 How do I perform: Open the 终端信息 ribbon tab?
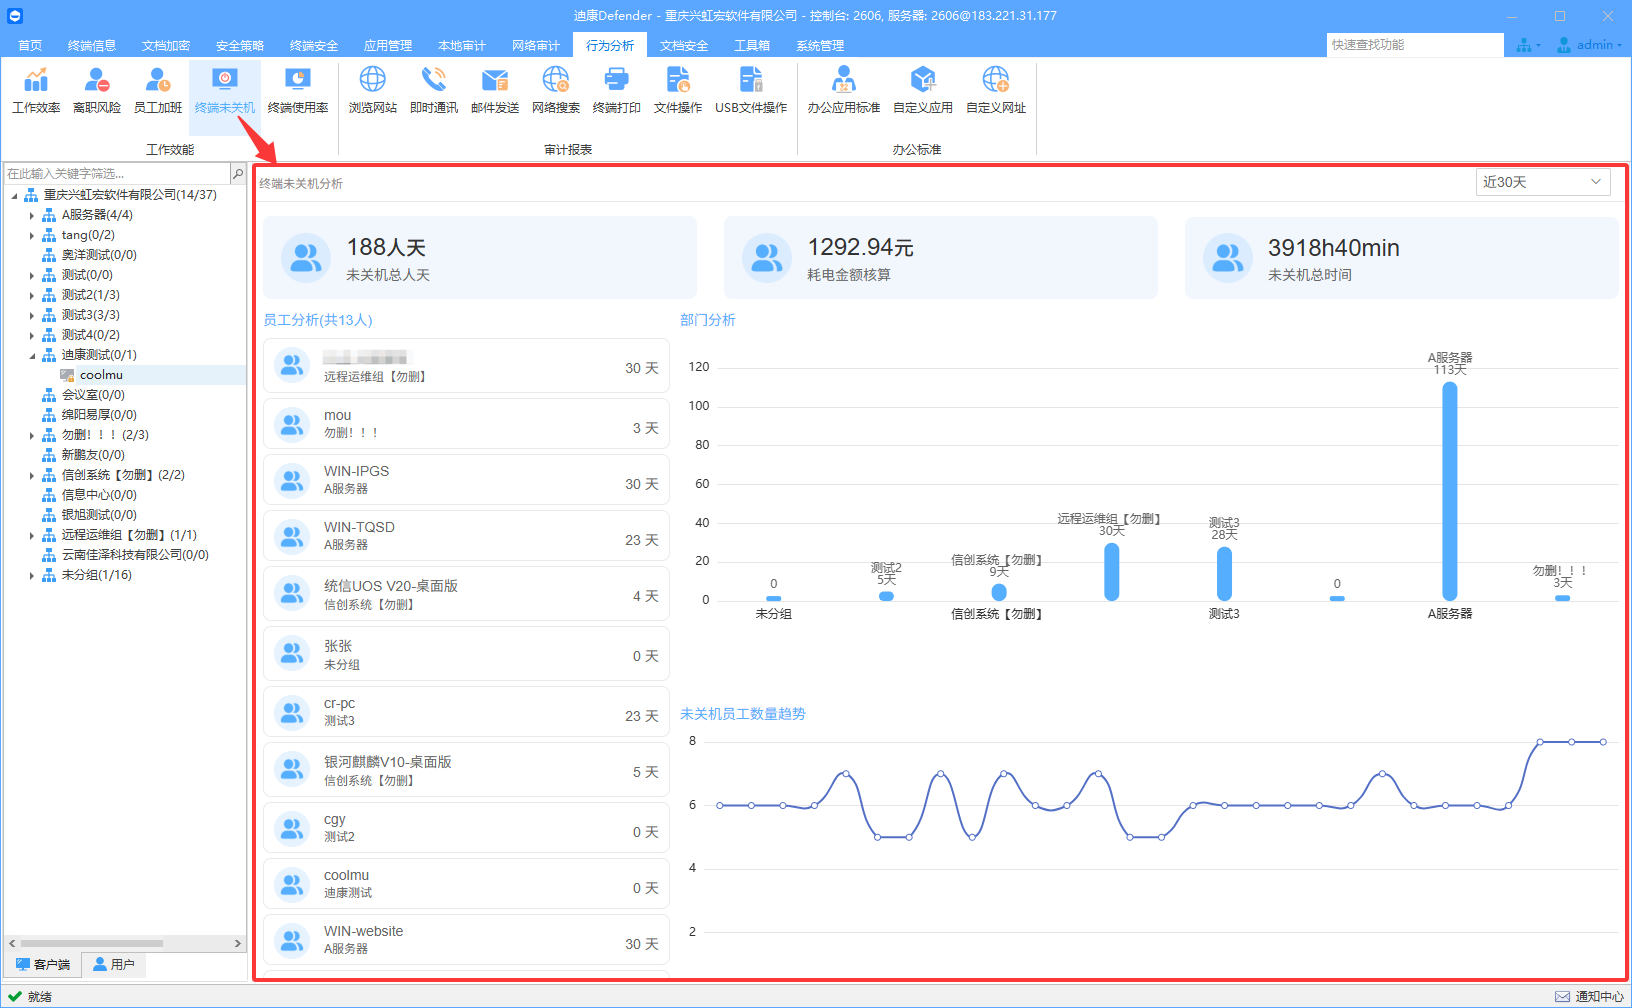92,45
